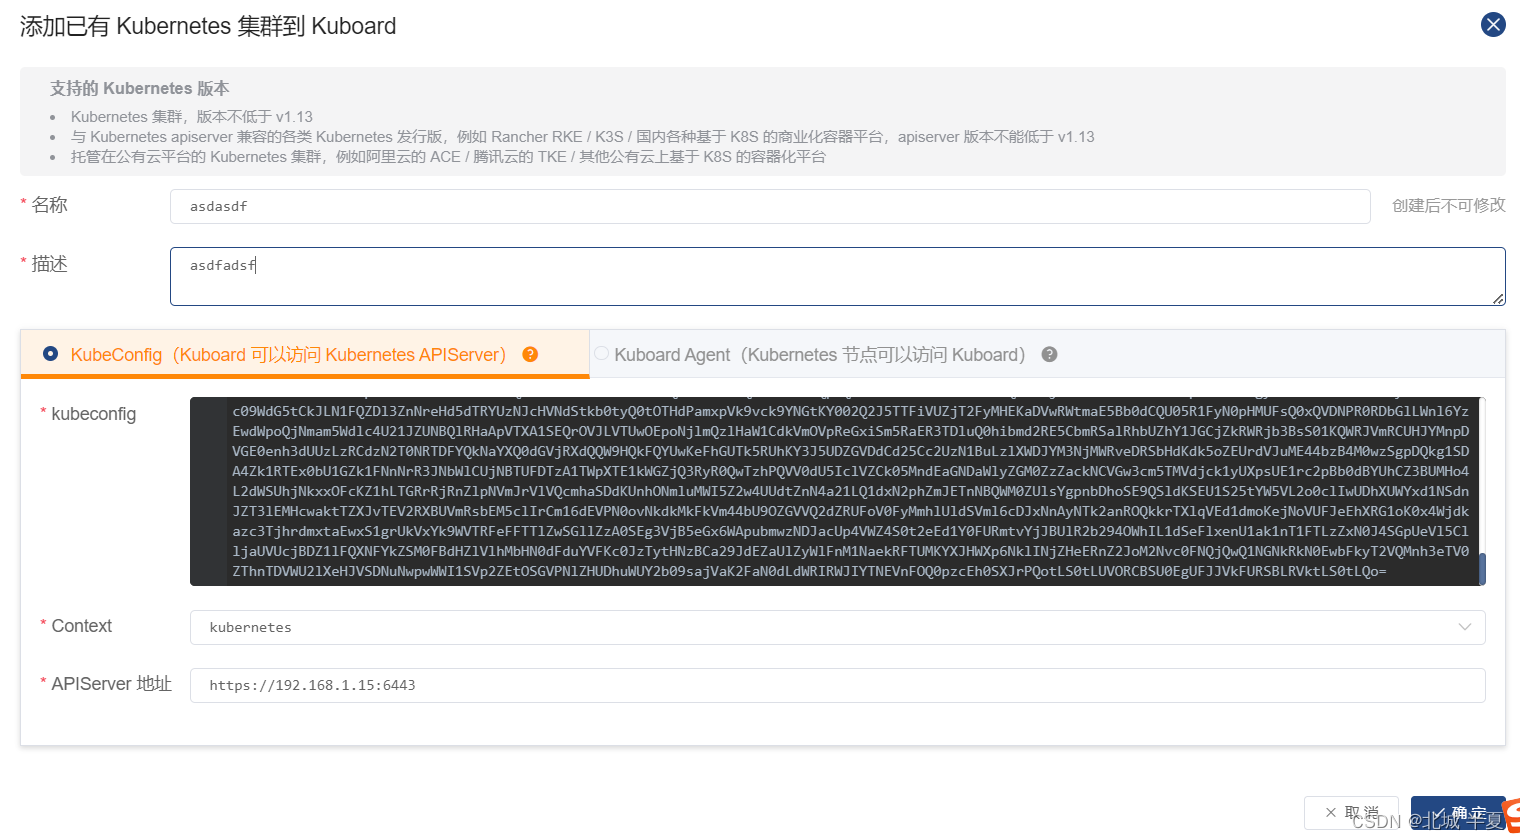1520x840 pixels.
Task: Open the Kuboard Agent help icon
Action: pos(1048,354)
